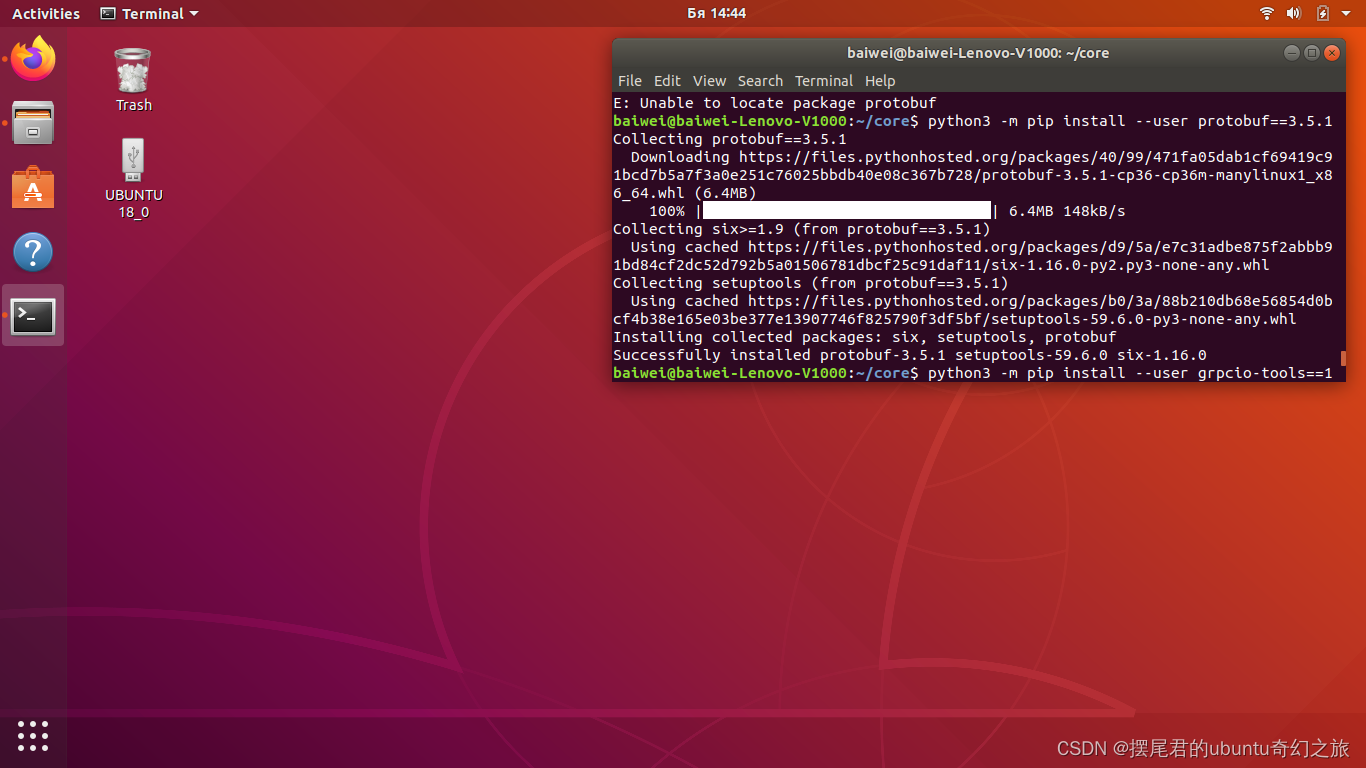This screenshot has height=768, width=1366.
Task: Launch Ubuntu Software from the dock
Action: coord(33,187)
